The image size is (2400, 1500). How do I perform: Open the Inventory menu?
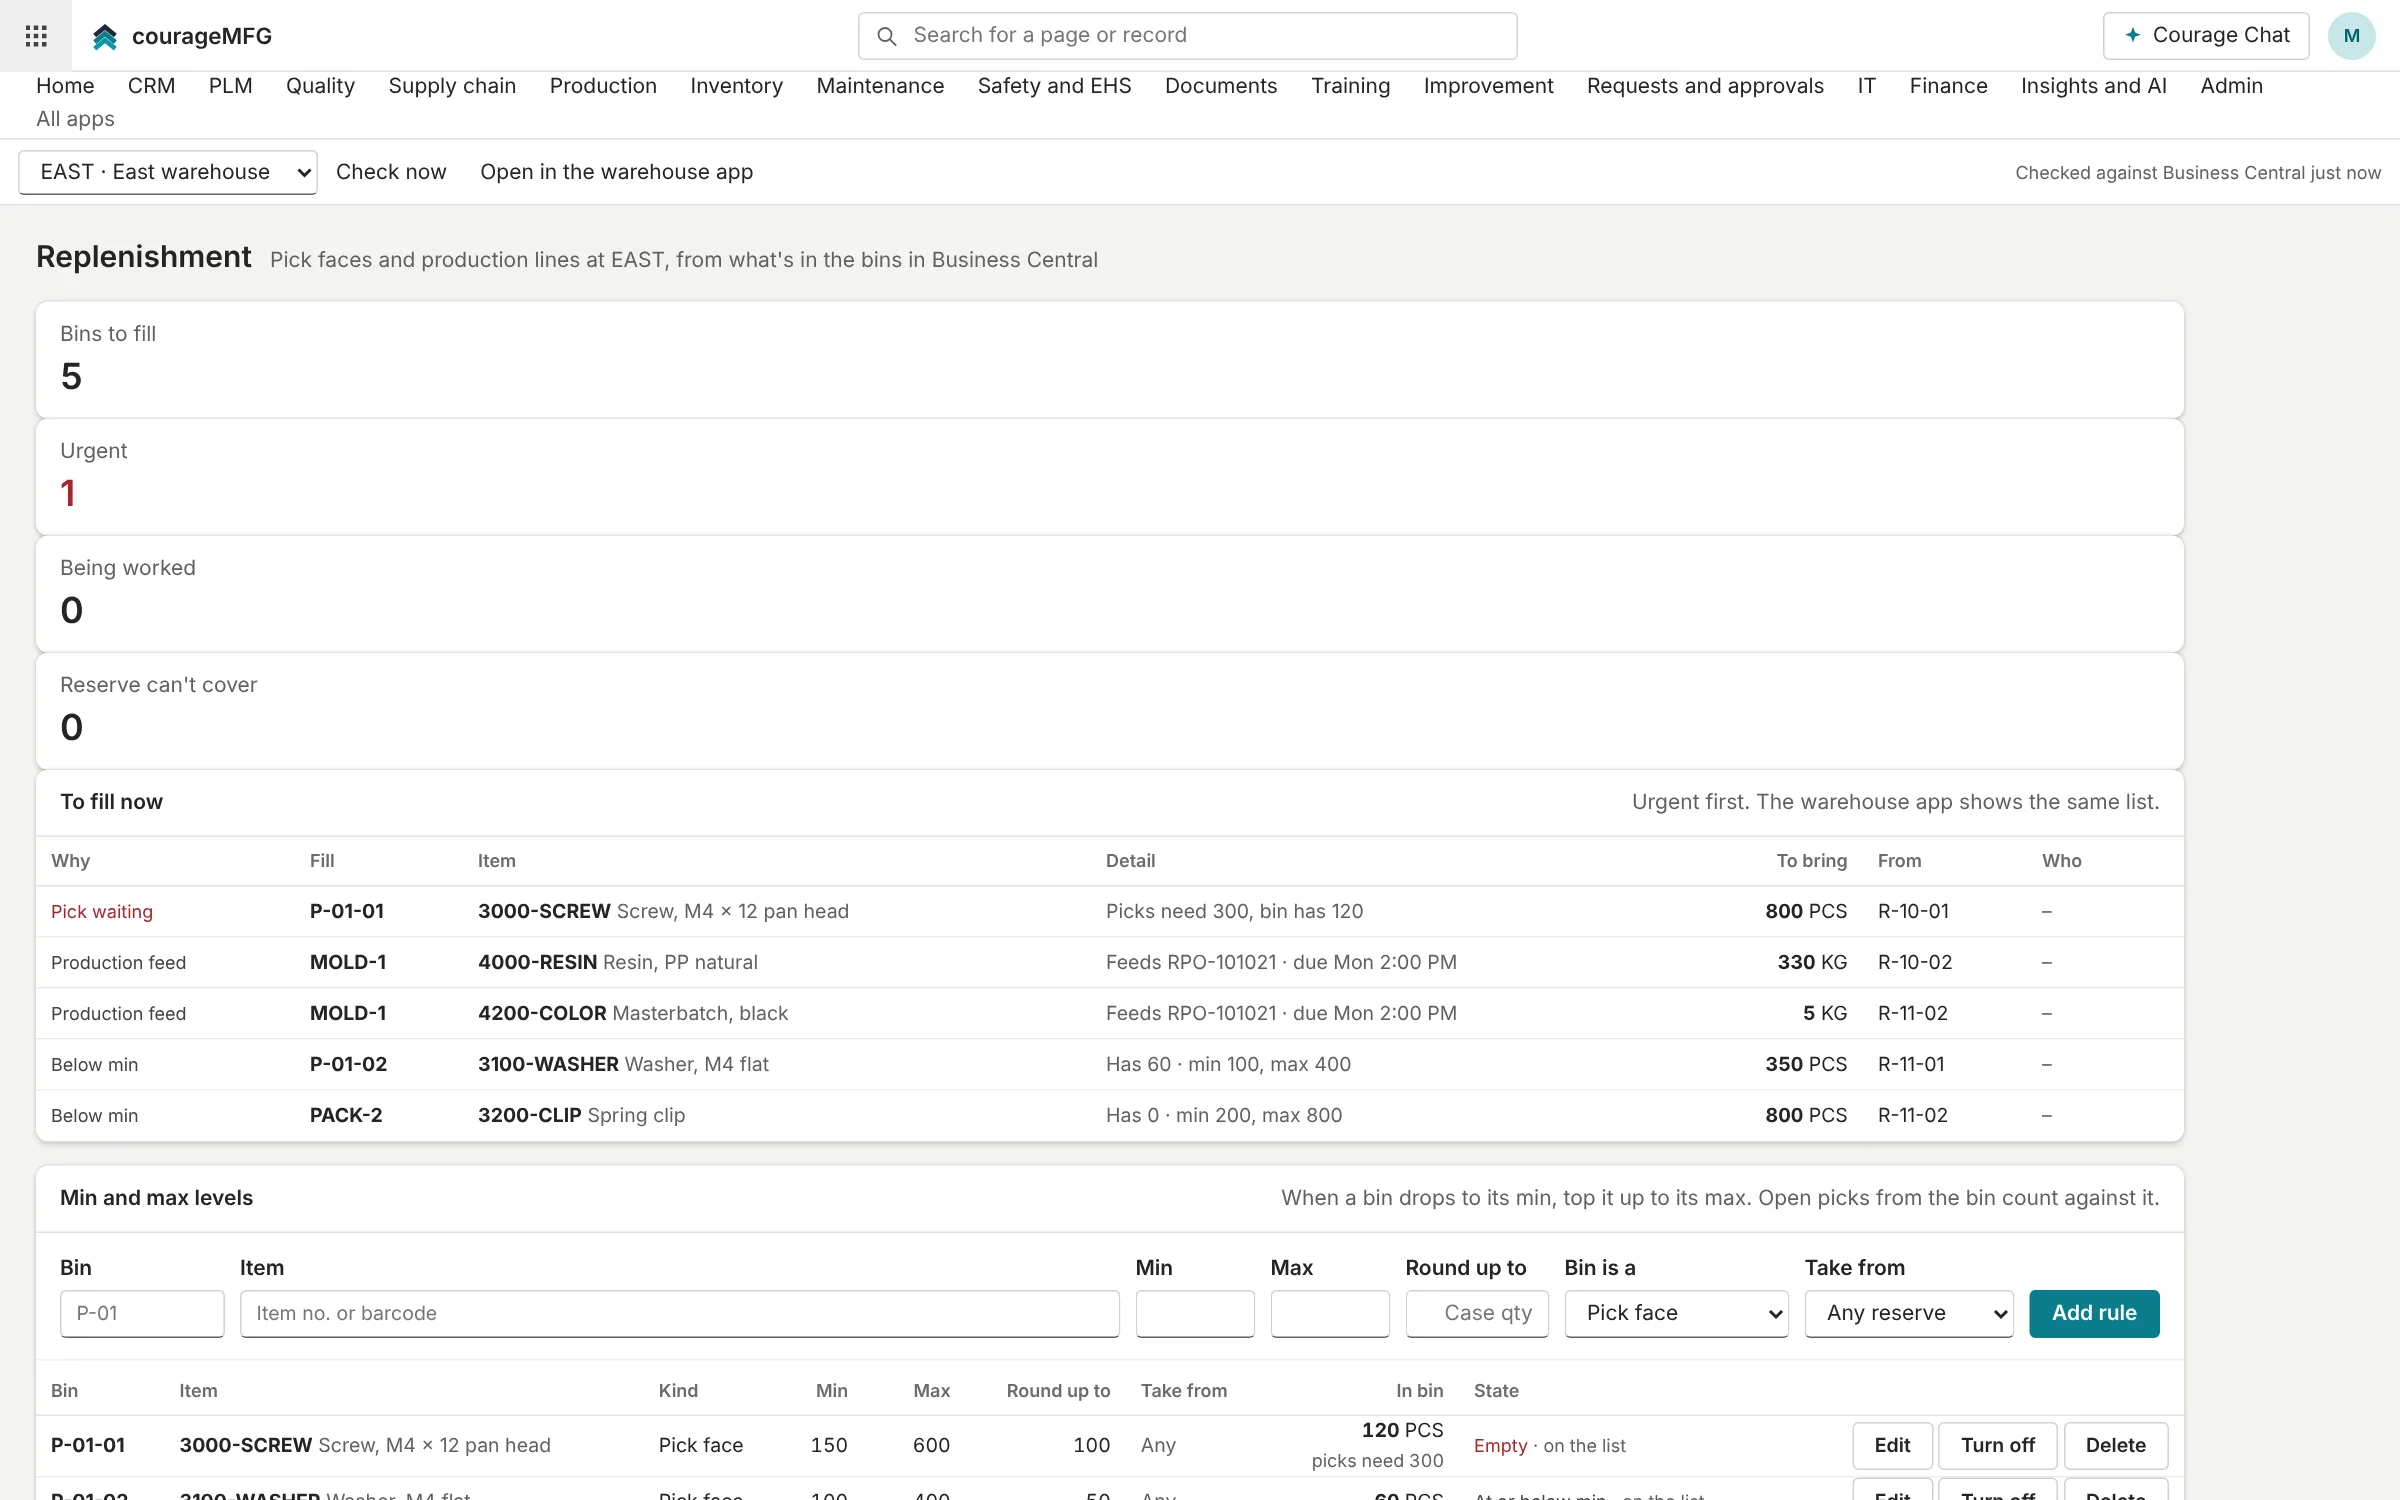click(x=736, y=86)
